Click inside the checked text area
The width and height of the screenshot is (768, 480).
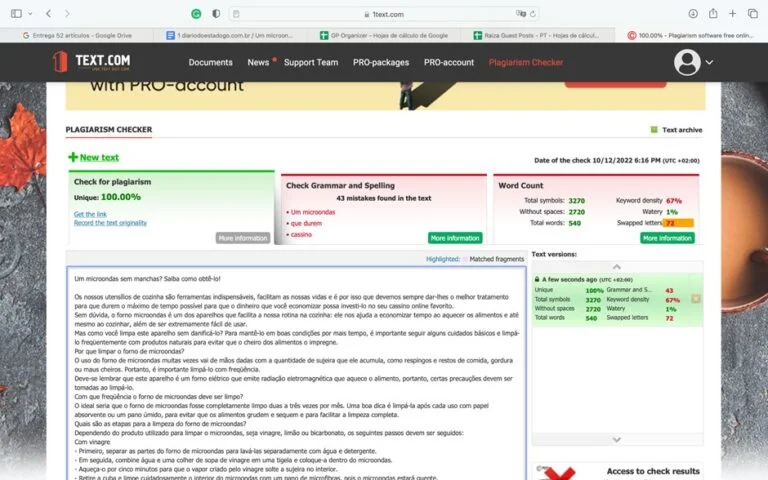click(296, 373)
